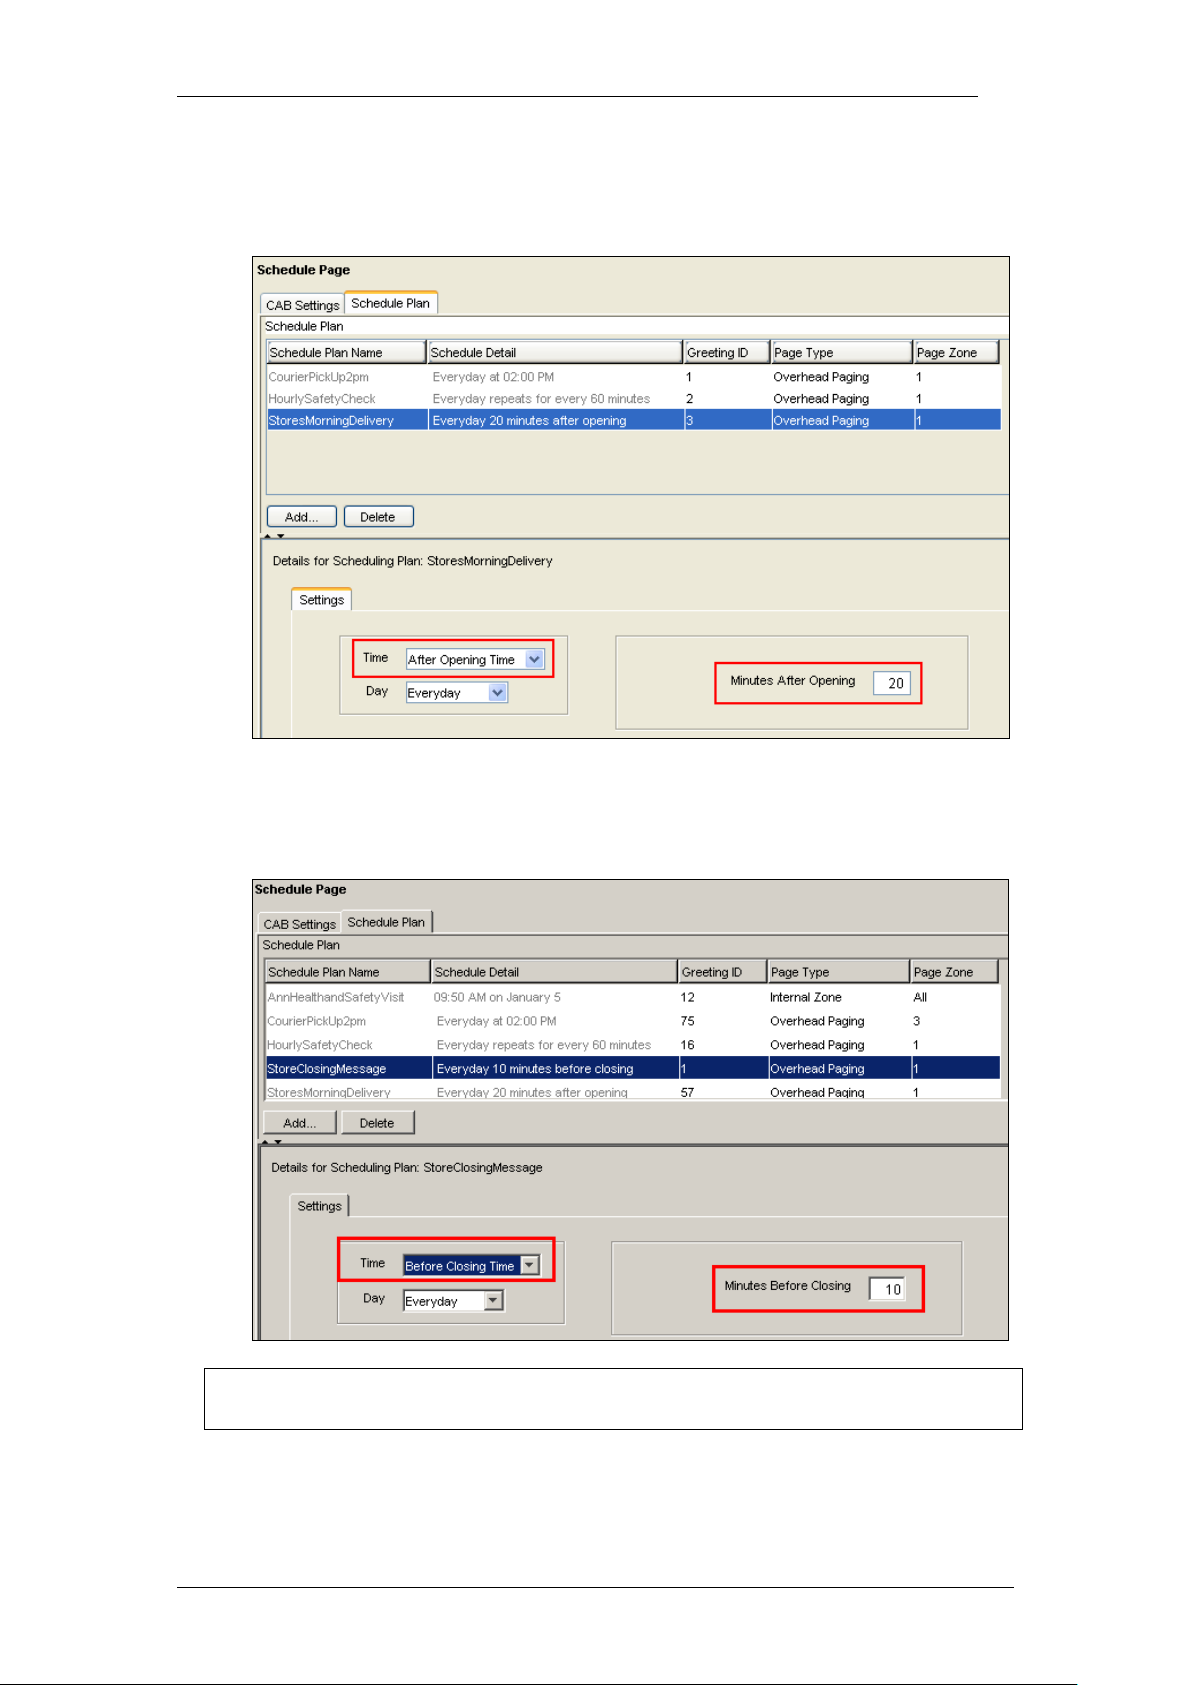Open the Before Closing Time dropdown
Viewport: 1192px width, 1685px height.
[x=471, y=1266]
